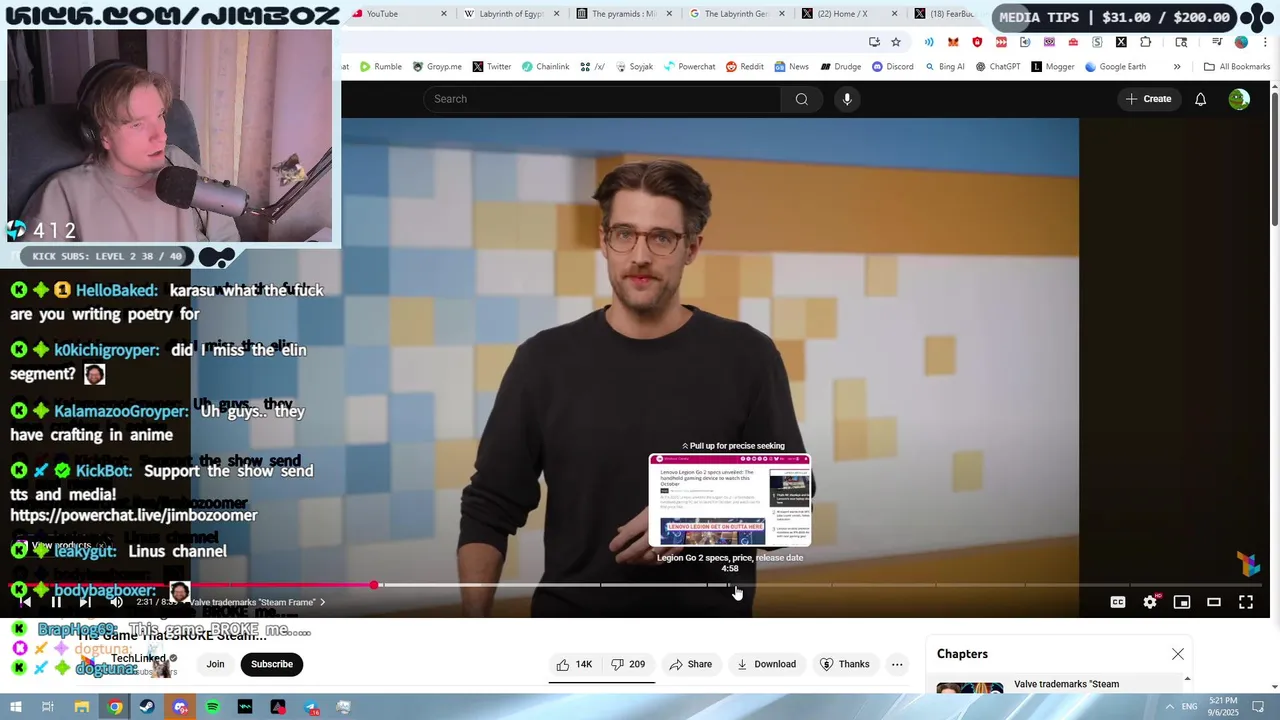Click the Download button
The width and height of the screenshot is (1280, 720).
pyautogui.click(x=766, y=664)
